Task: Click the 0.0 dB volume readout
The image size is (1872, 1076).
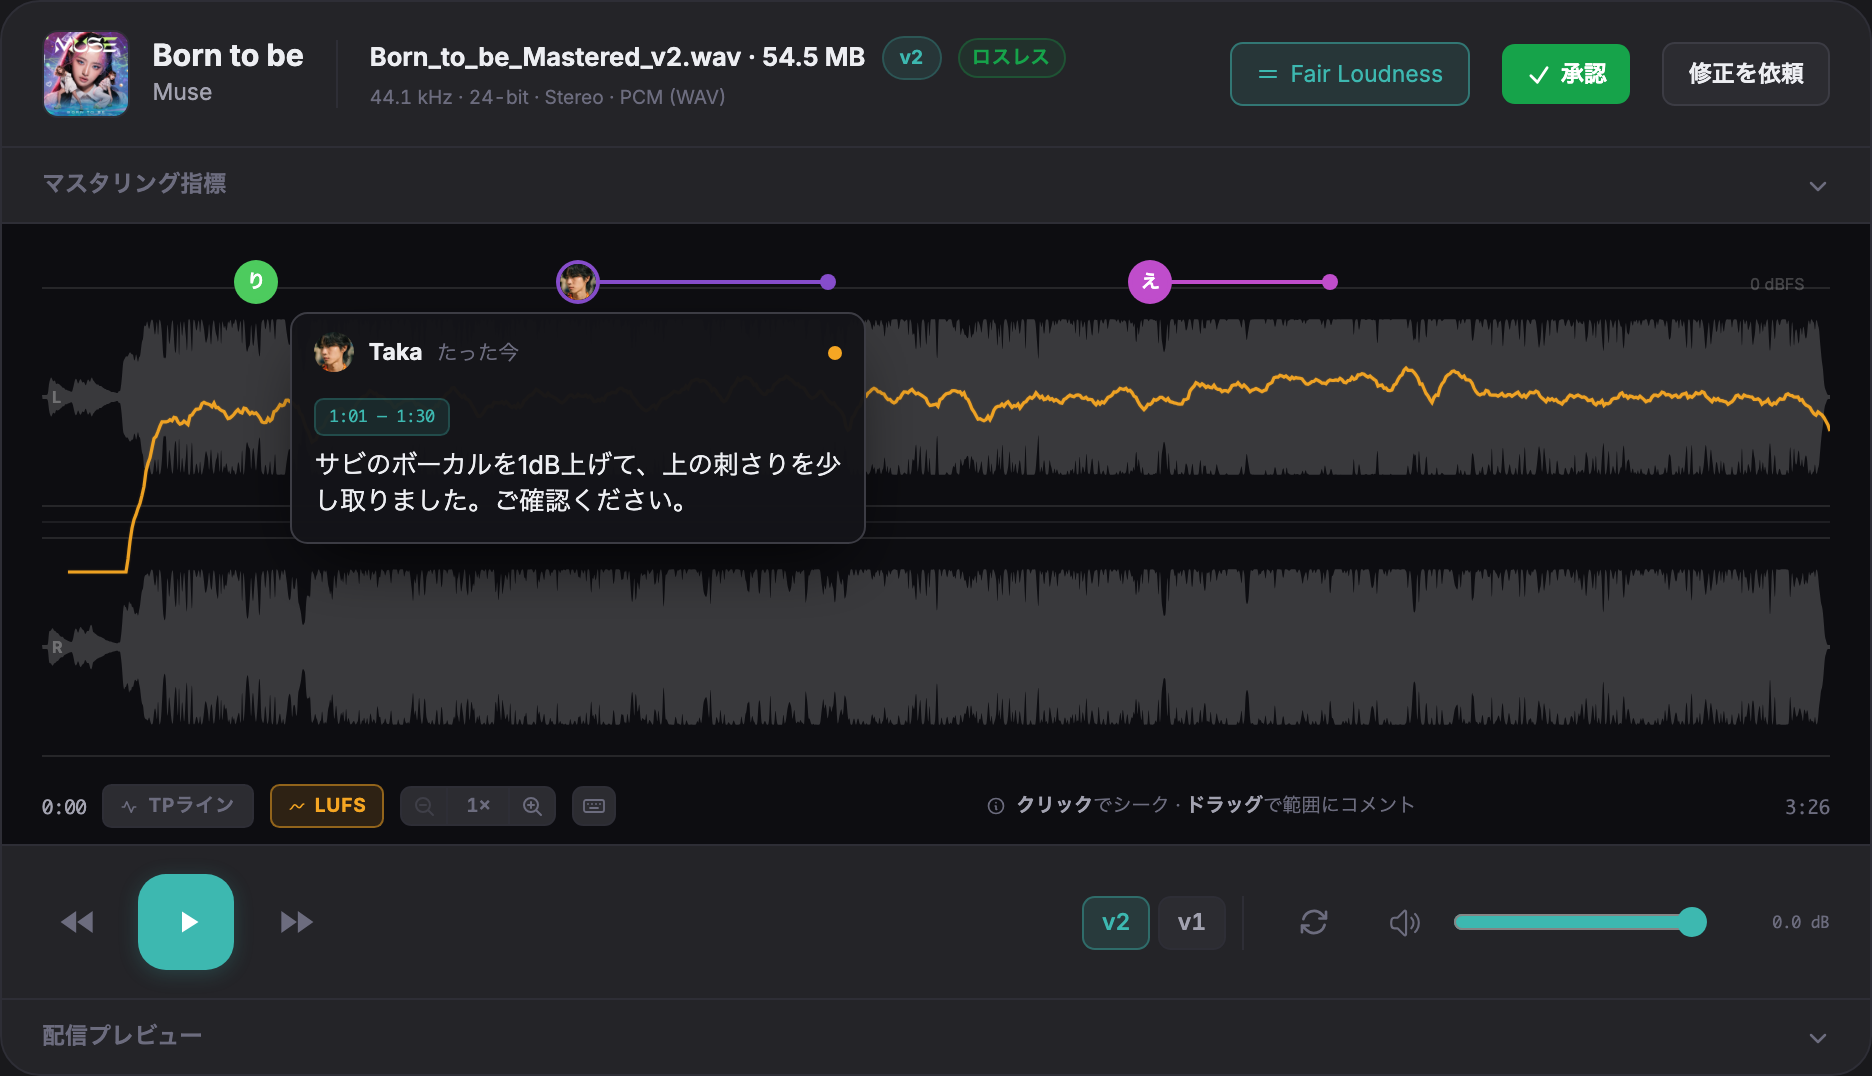Action: [x=1800, y=922]
